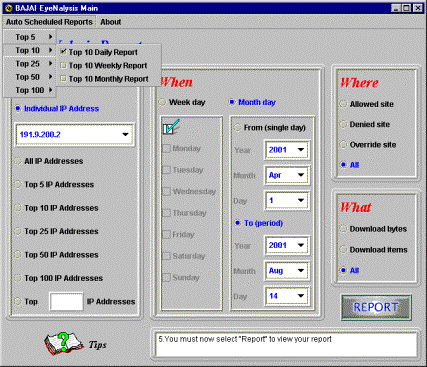This screenshot has height=367, width=427.
Task: Select All IP Addresses radio button
Action: pos(18,161)
